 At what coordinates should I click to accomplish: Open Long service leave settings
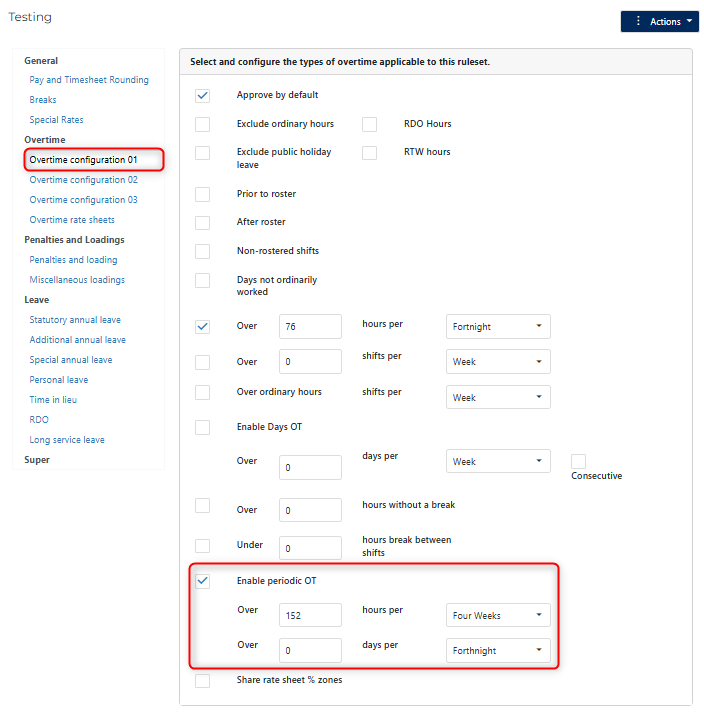67,440
